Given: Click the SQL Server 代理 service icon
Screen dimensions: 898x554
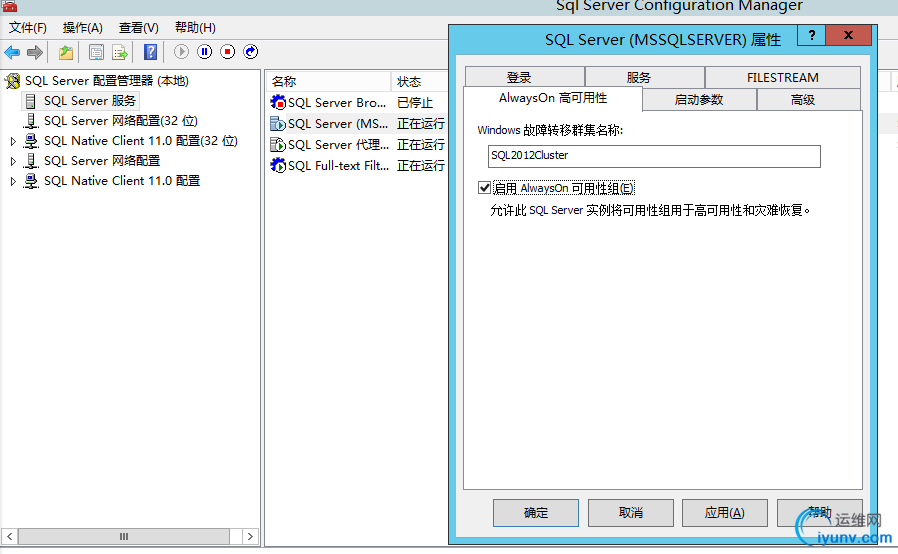Looking at the screenshot, I should coord(278,144).
